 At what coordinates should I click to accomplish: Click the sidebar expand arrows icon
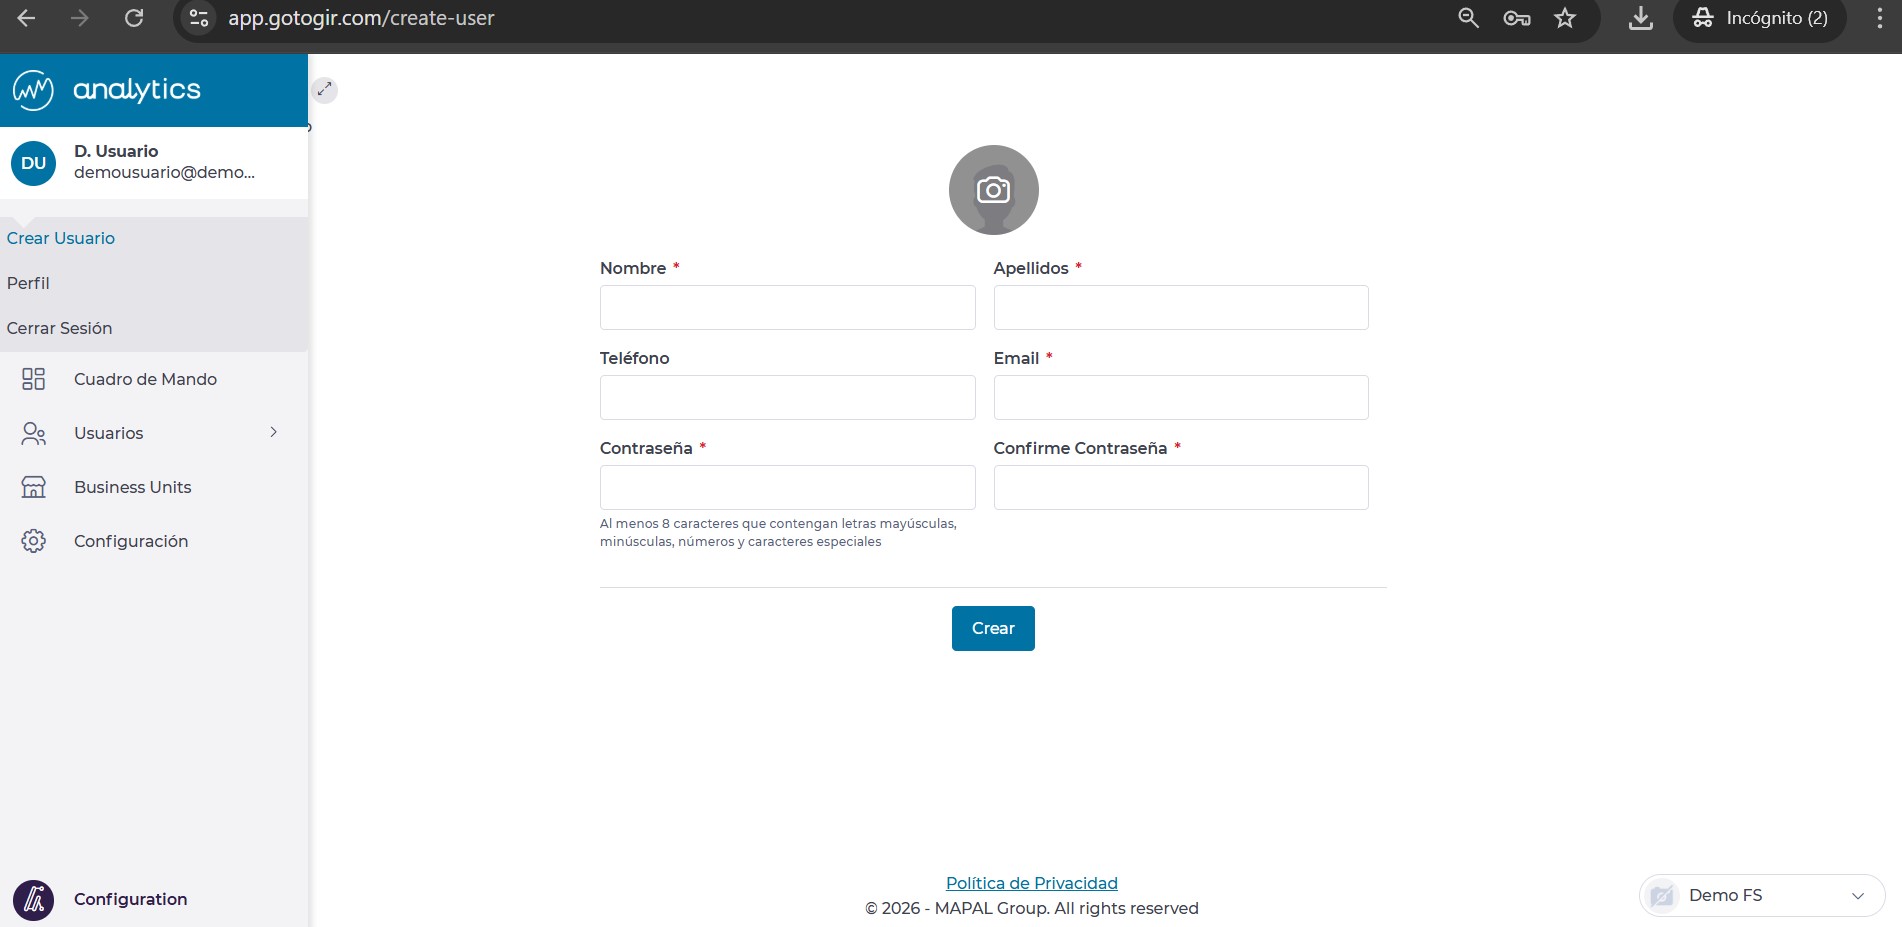[324, 90]
